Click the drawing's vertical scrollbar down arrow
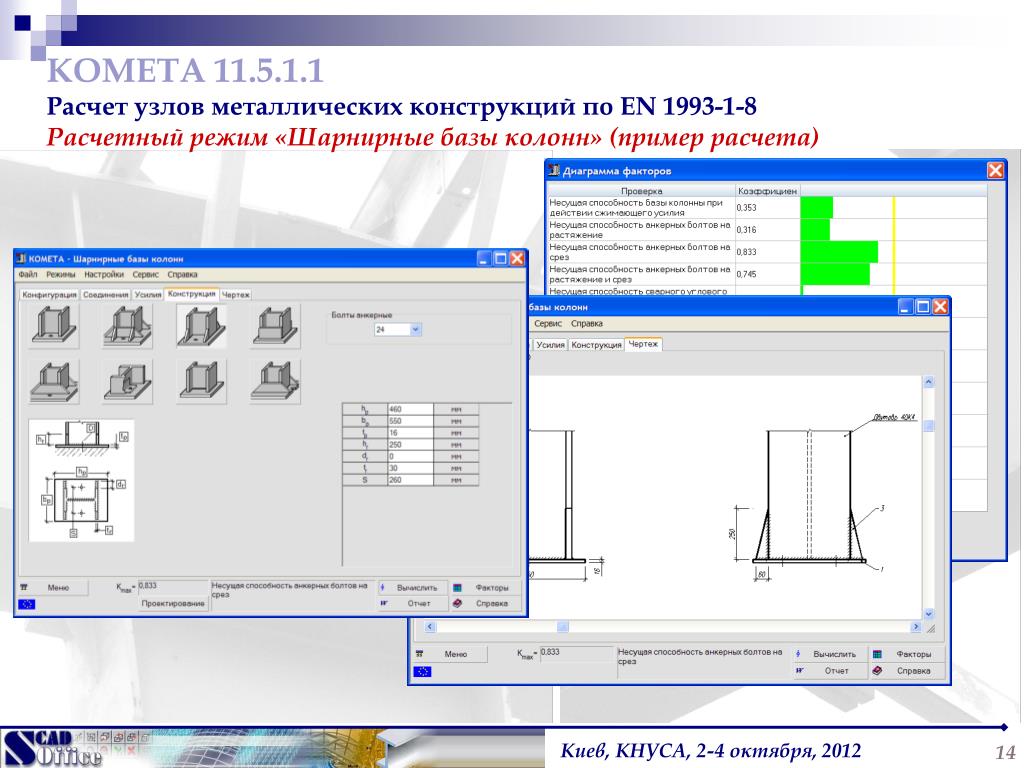This screenshot has height=768, width=1024. pyautogui.click(x=927, y=613)
